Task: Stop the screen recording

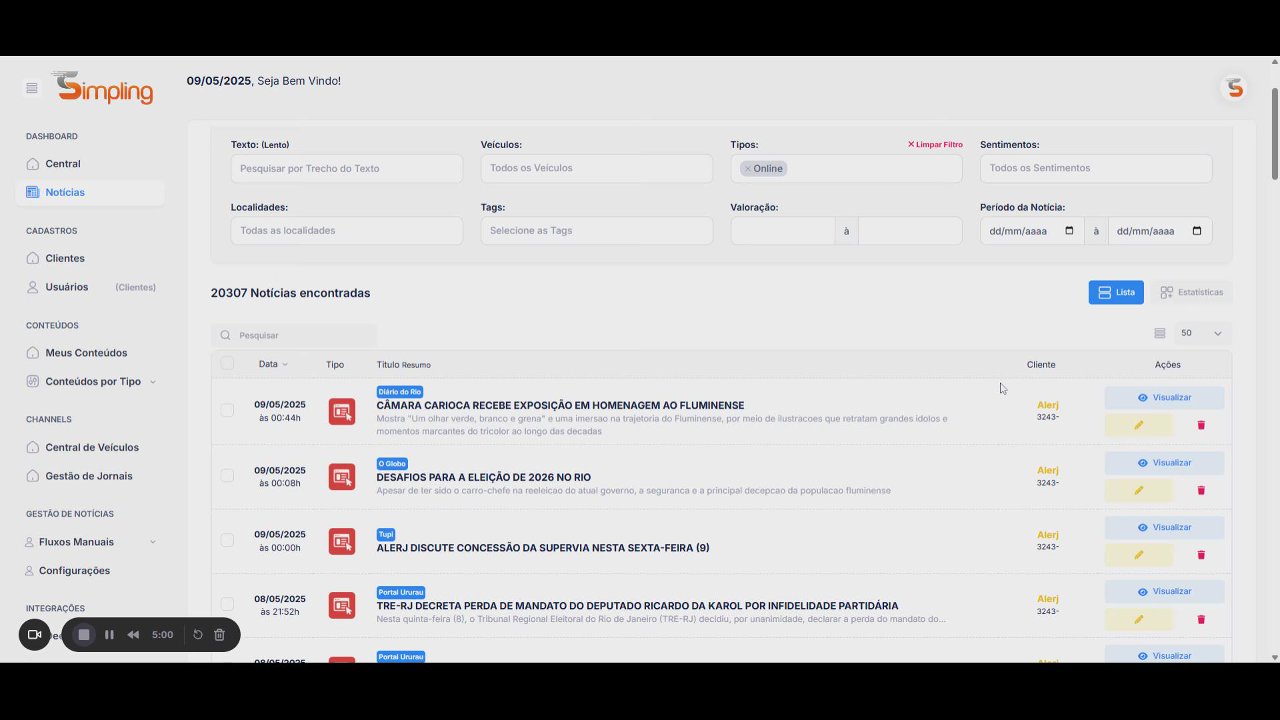Action: click(x=84, y=634)
